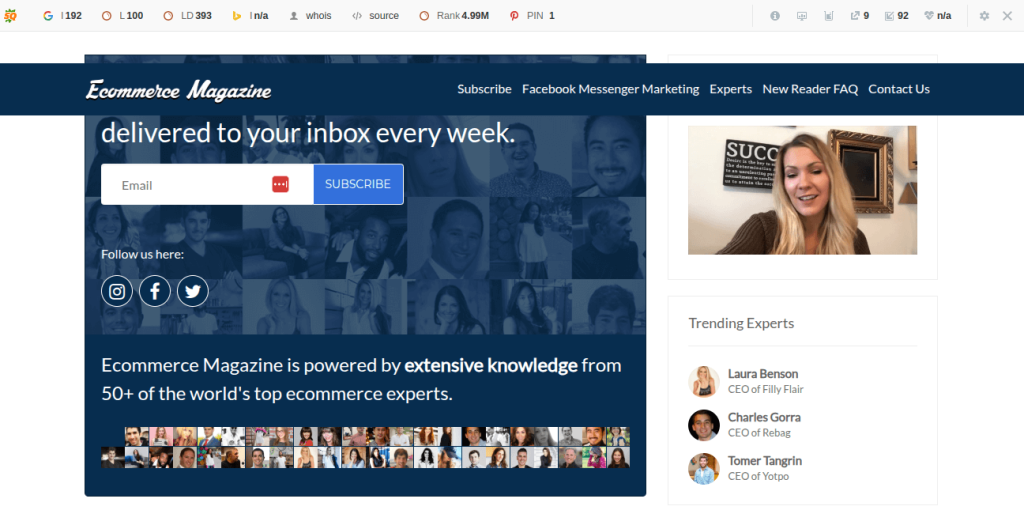The width and height of the screenshot is (1024, 510).
Task: Play the video of the blonde woman
Action: [803, 190]
